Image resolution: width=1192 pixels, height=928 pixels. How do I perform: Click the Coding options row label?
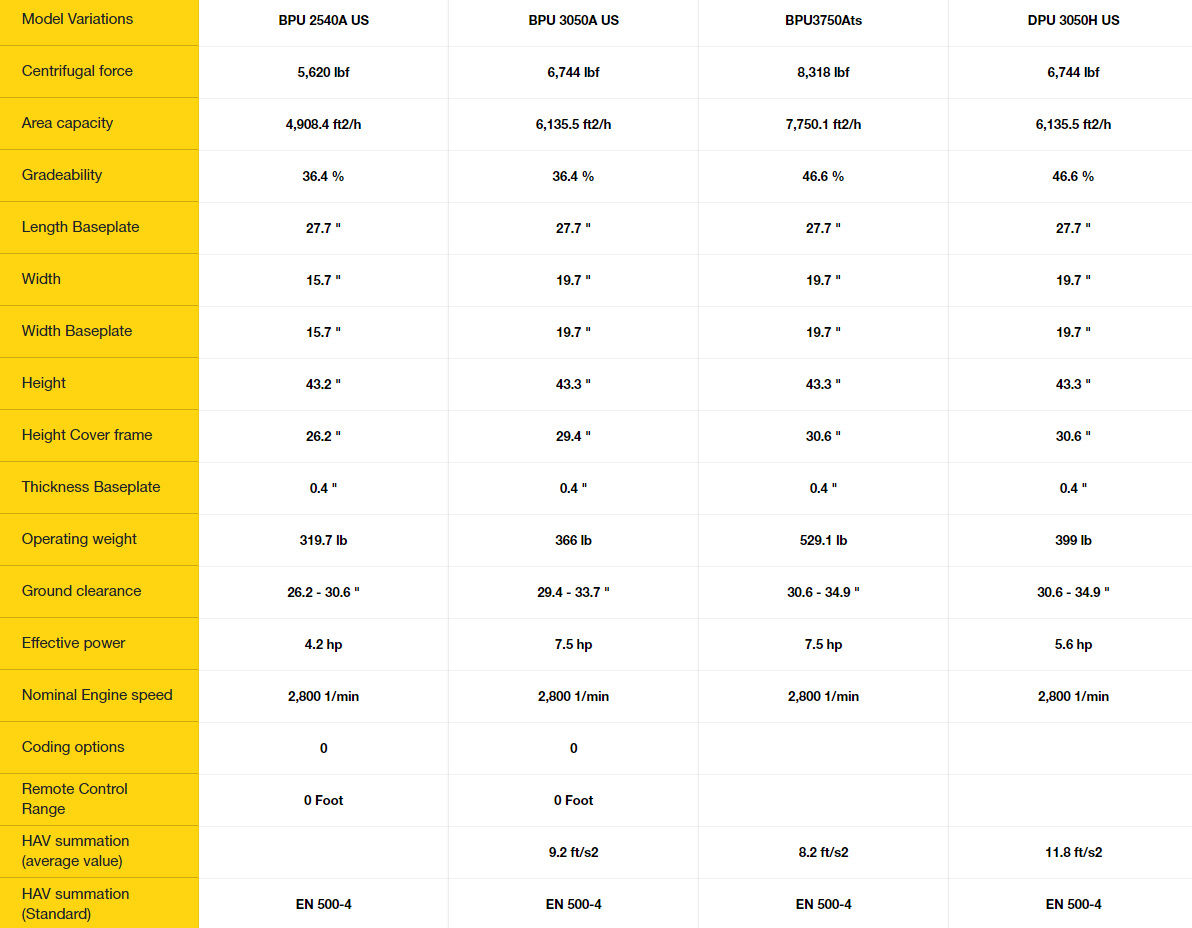coord(73,747)
